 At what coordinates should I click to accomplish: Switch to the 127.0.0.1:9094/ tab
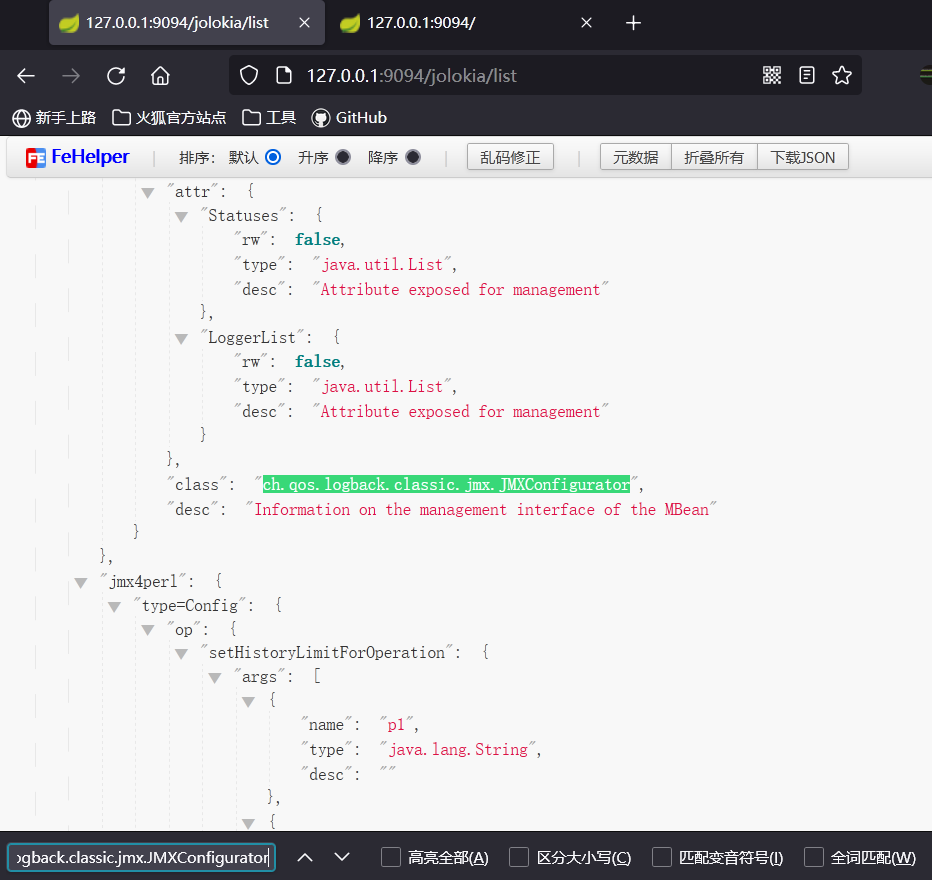pos(467,23)
